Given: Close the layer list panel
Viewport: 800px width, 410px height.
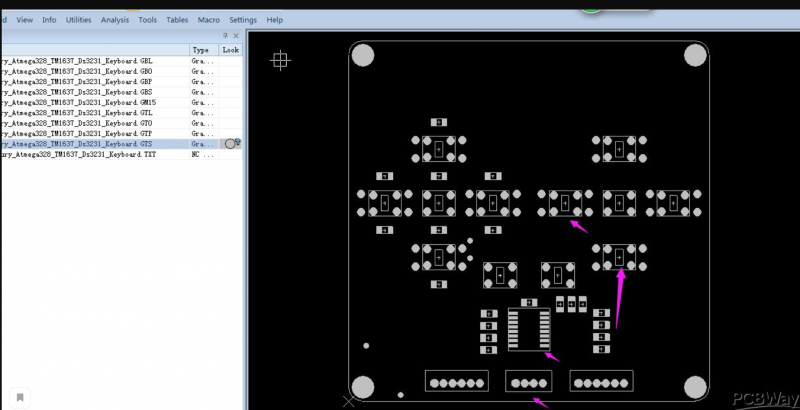Looking at the screenshot, I should click(236, 36).
